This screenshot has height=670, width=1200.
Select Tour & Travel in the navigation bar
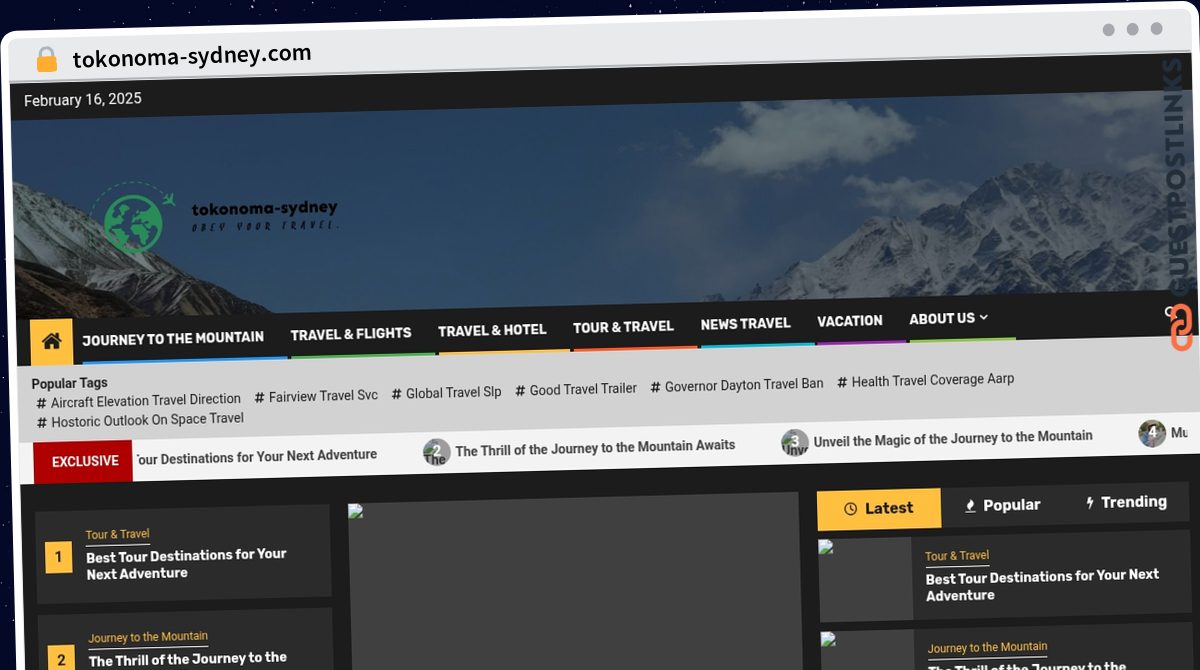(x=623, y=327)
